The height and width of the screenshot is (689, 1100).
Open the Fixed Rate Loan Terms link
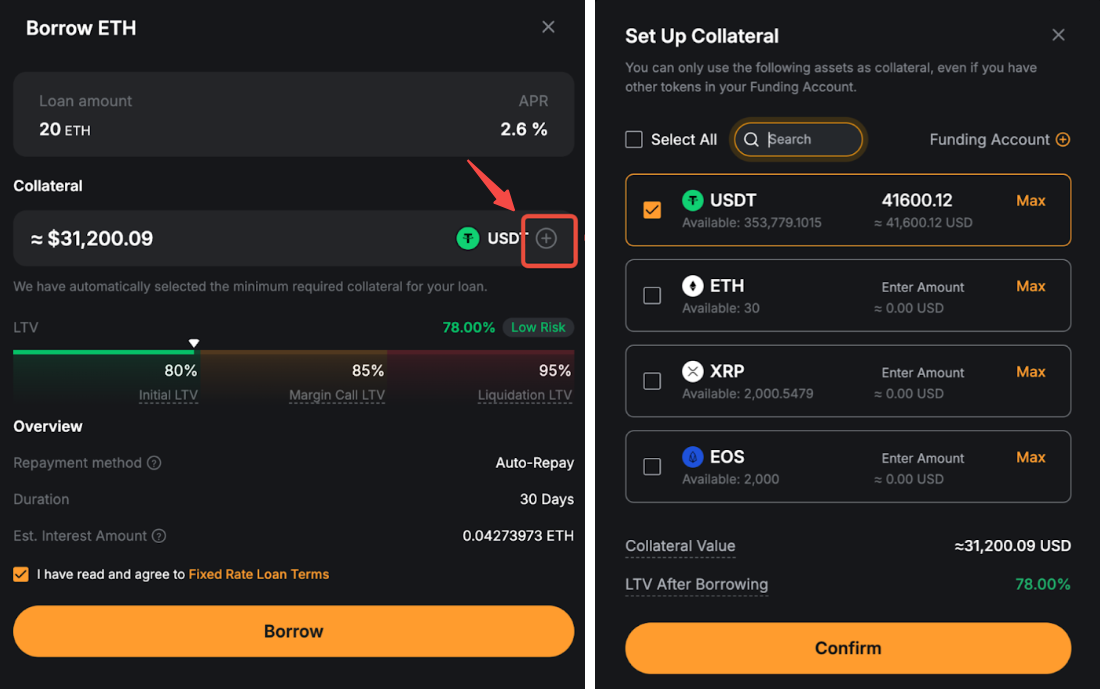tap(258, 574)
